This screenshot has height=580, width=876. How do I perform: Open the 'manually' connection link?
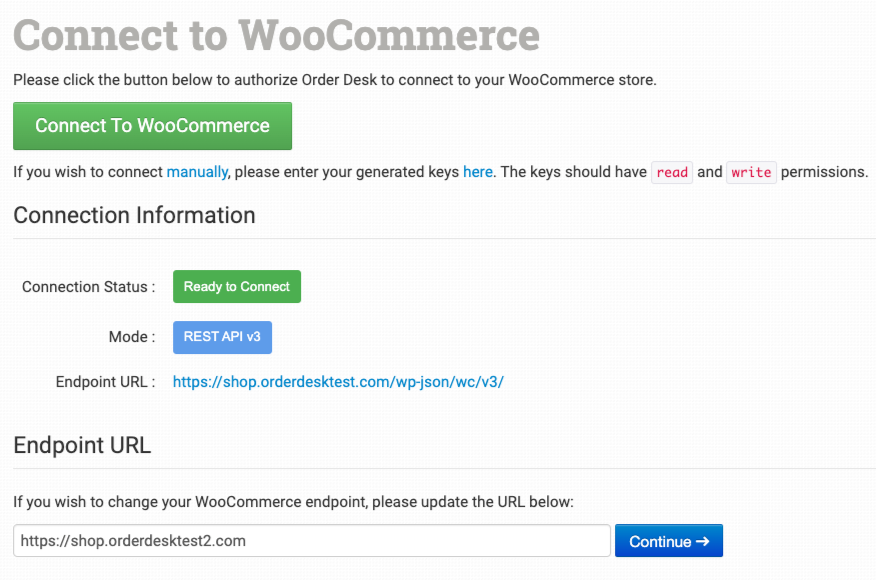tap(197, 172)
